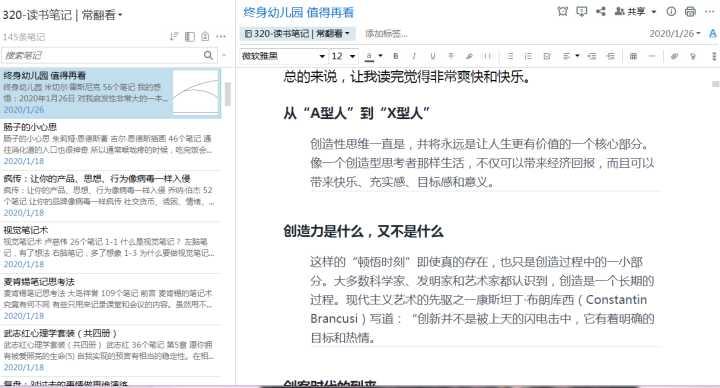Expand the small arrow beside search box
The image size is (720, 388).
(x=224, y=55)
